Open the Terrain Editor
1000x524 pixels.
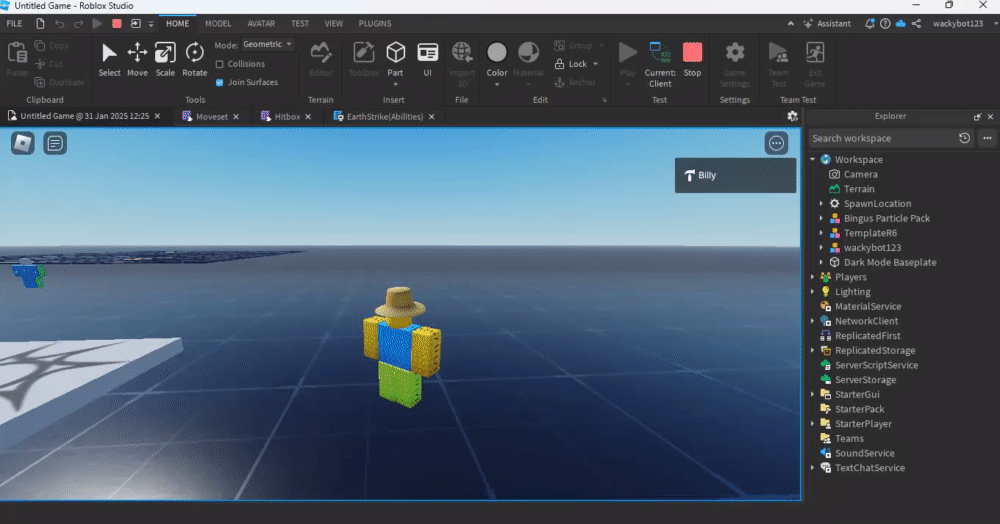click(321, 59)
